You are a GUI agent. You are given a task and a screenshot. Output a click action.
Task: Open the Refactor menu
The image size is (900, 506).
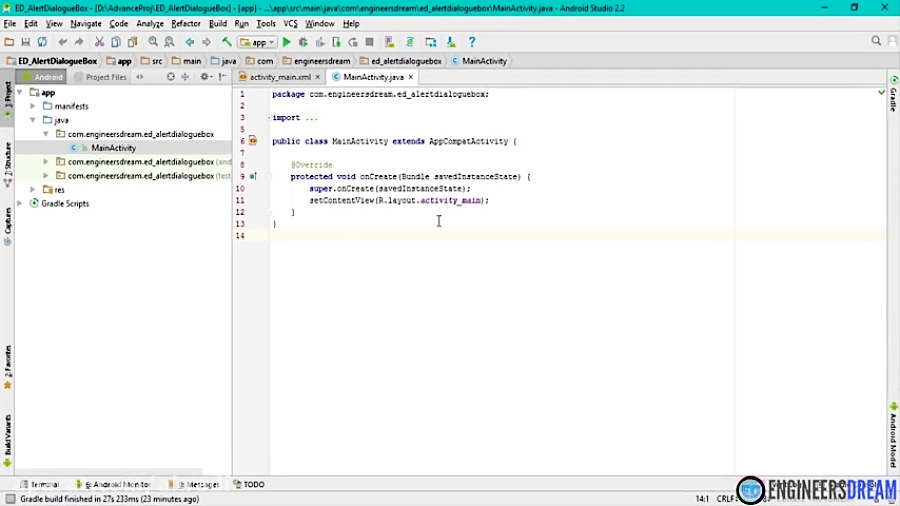pos(185,23)
